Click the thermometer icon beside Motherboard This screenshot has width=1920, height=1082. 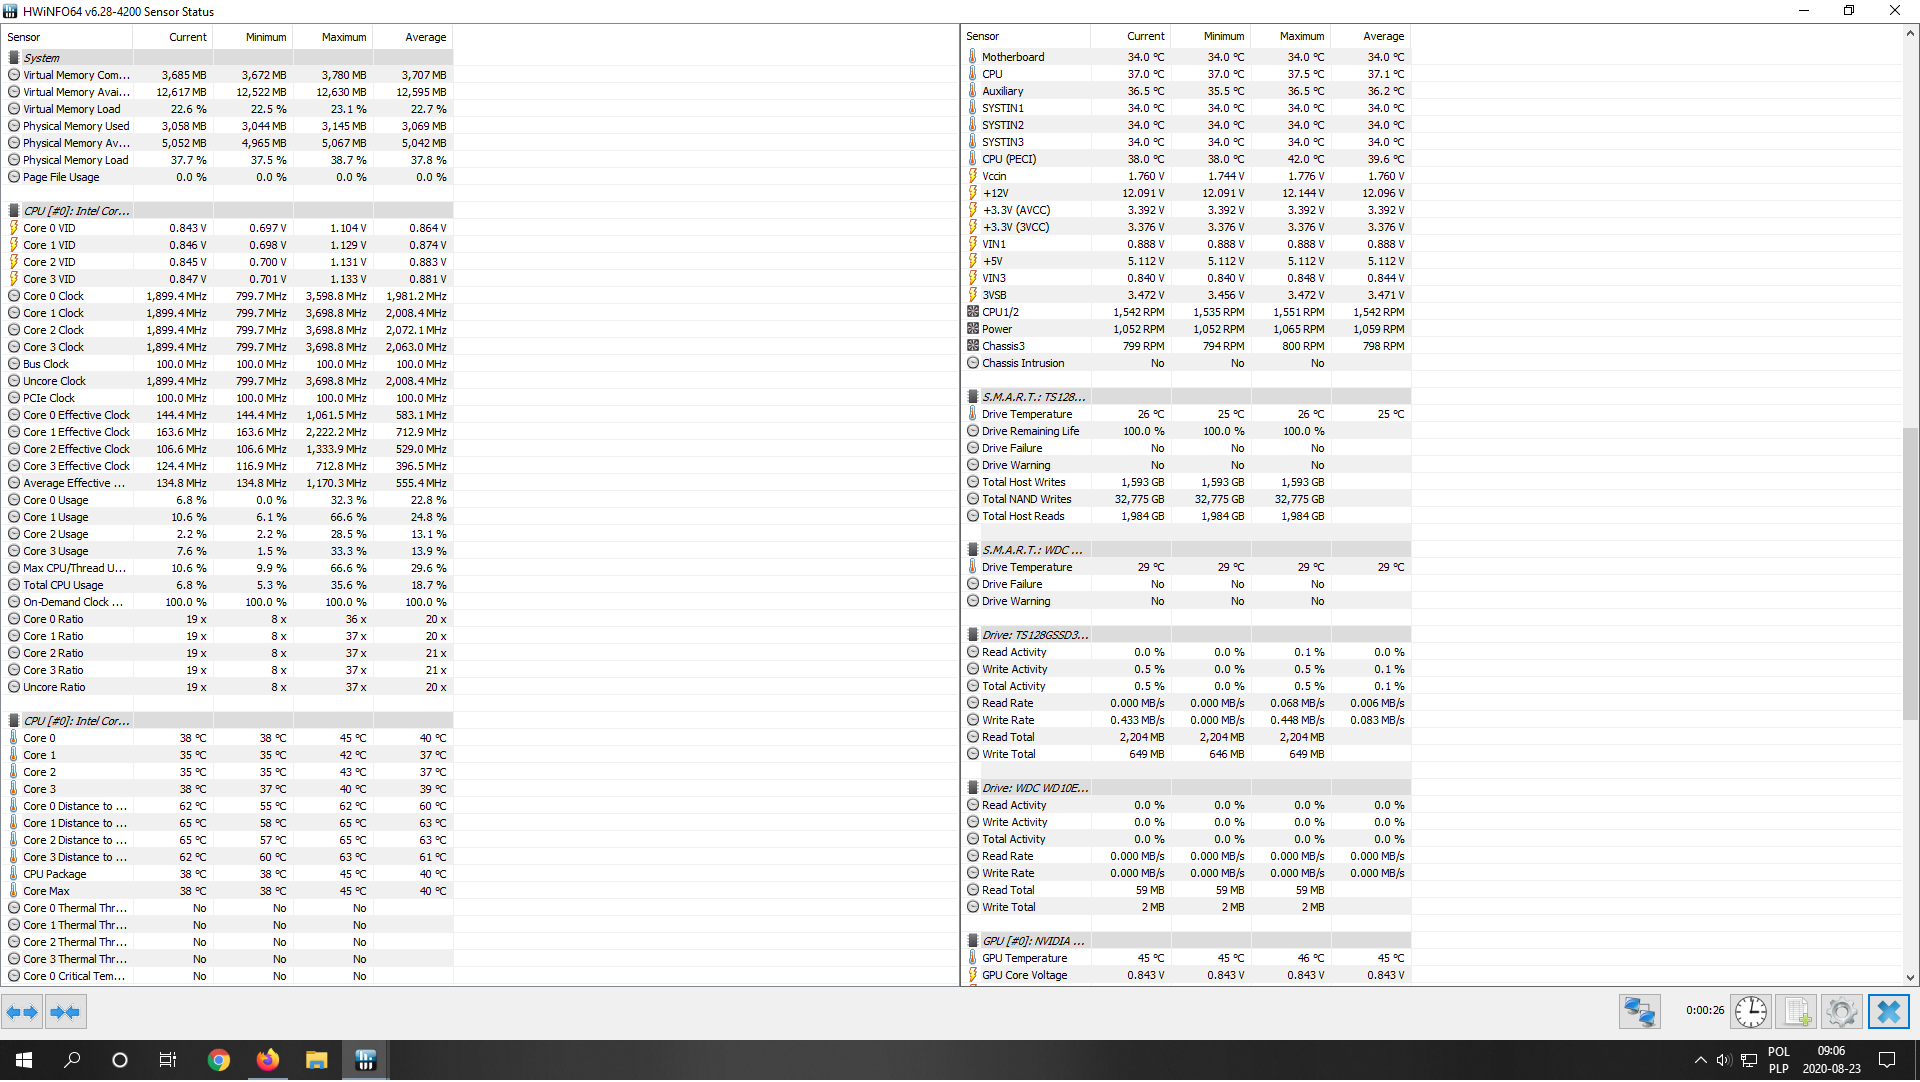coord(972,57)
